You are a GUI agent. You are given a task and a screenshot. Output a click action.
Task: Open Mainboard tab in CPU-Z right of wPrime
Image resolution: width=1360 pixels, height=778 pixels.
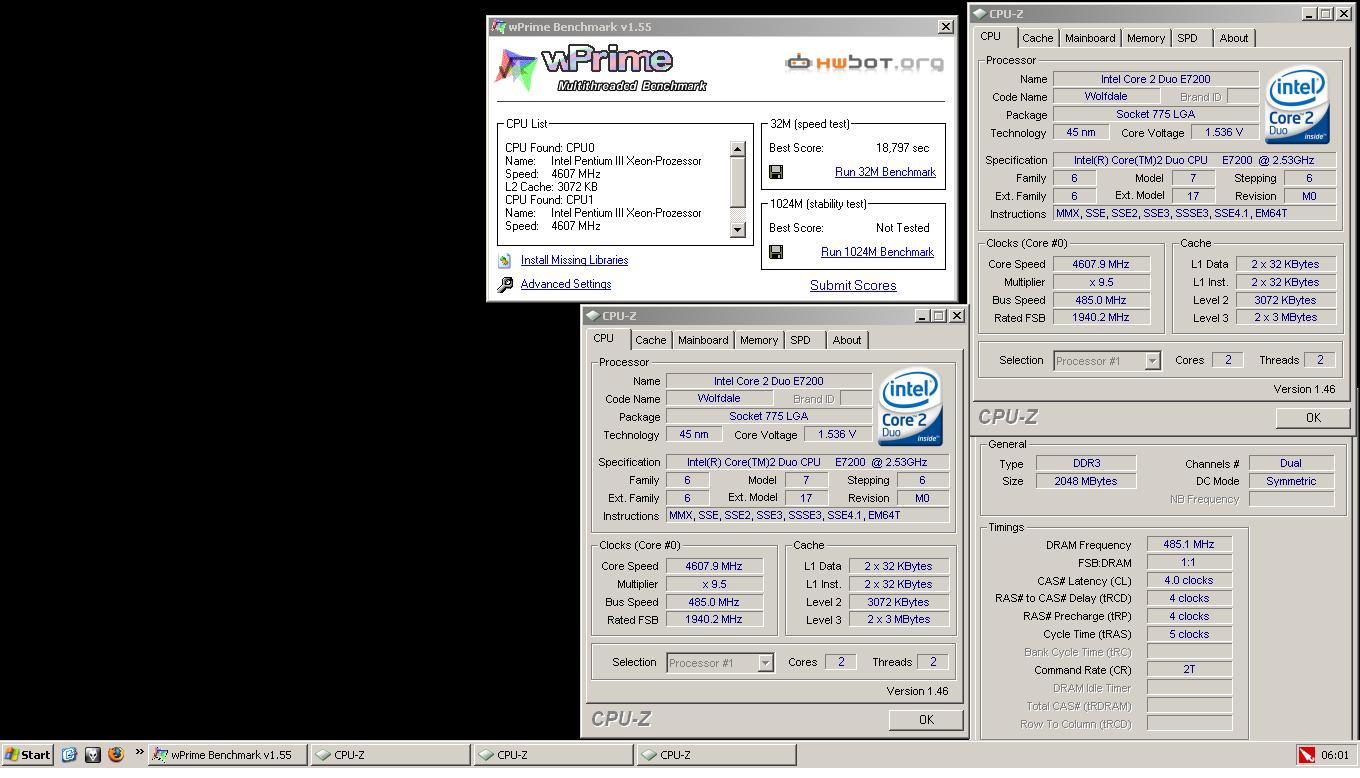tap(1090, 39)
